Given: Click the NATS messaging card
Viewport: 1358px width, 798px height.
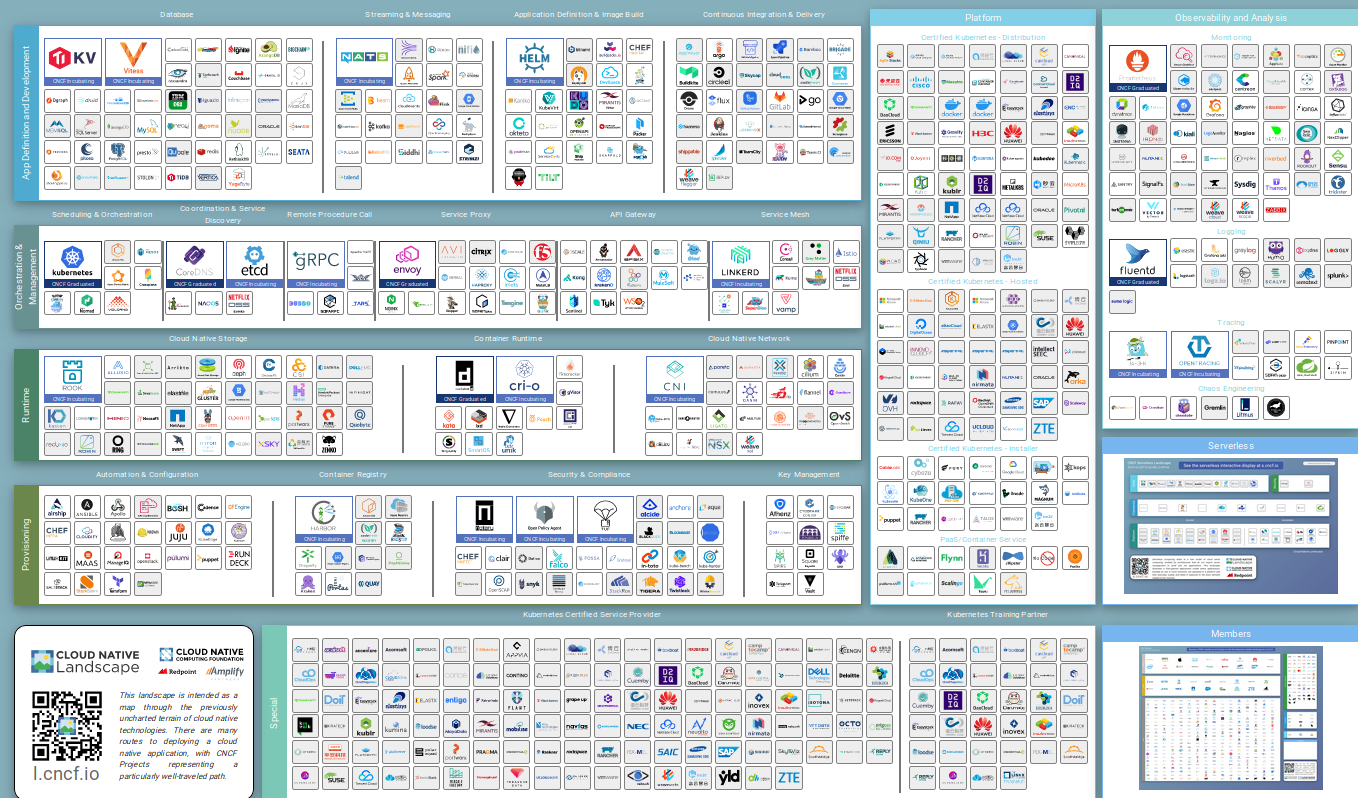Looking at the screenshot, I should pos(364,61).
